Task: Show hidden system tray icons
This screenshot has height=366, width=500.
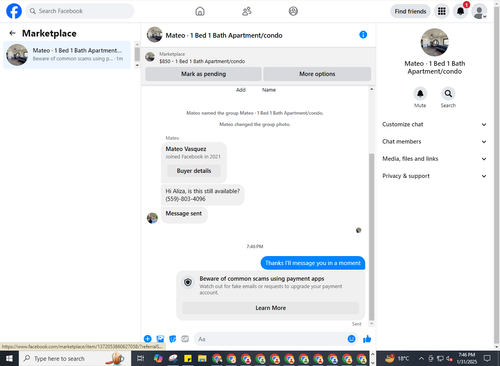Action: click(x=421, y=359)
